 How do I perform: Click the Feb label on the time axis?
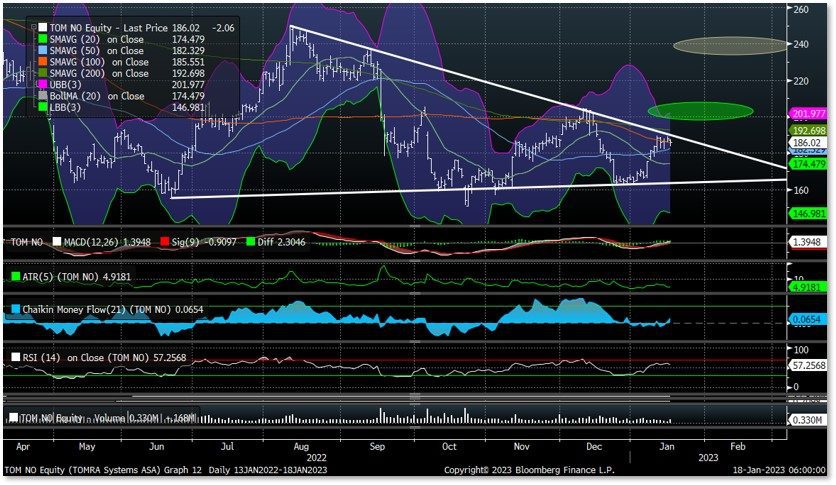pyautogui.click(x=737, y=447)
